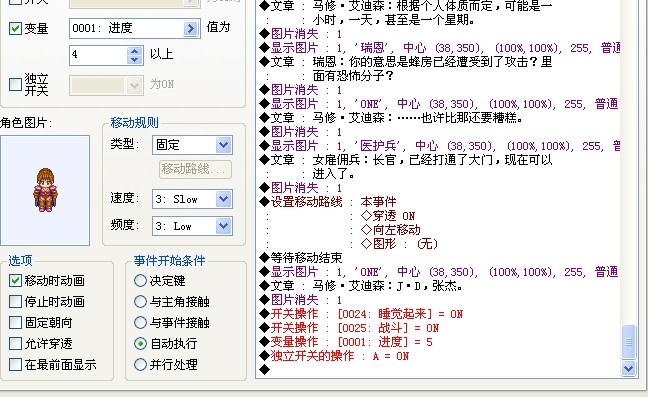Screen dimensions: 648x397
Task: Click the event list scrollbar thumb
Action: (x=628, y=342)
